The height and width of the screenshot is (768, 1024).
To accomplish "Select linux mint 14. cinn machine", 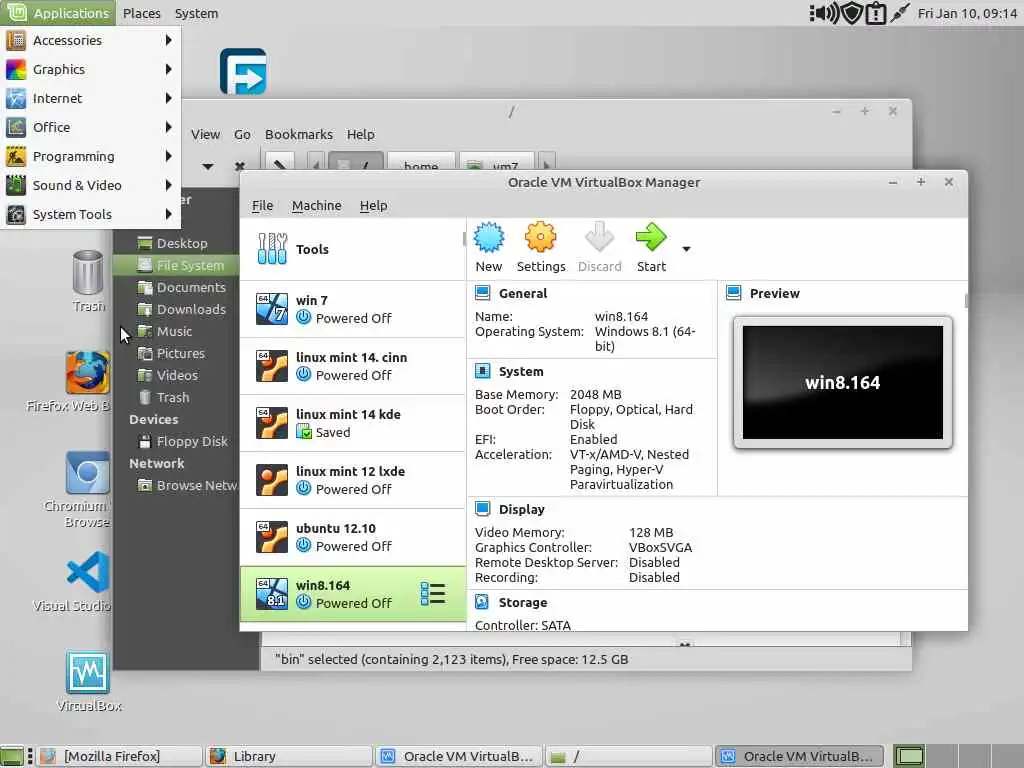I will [353, 366].
